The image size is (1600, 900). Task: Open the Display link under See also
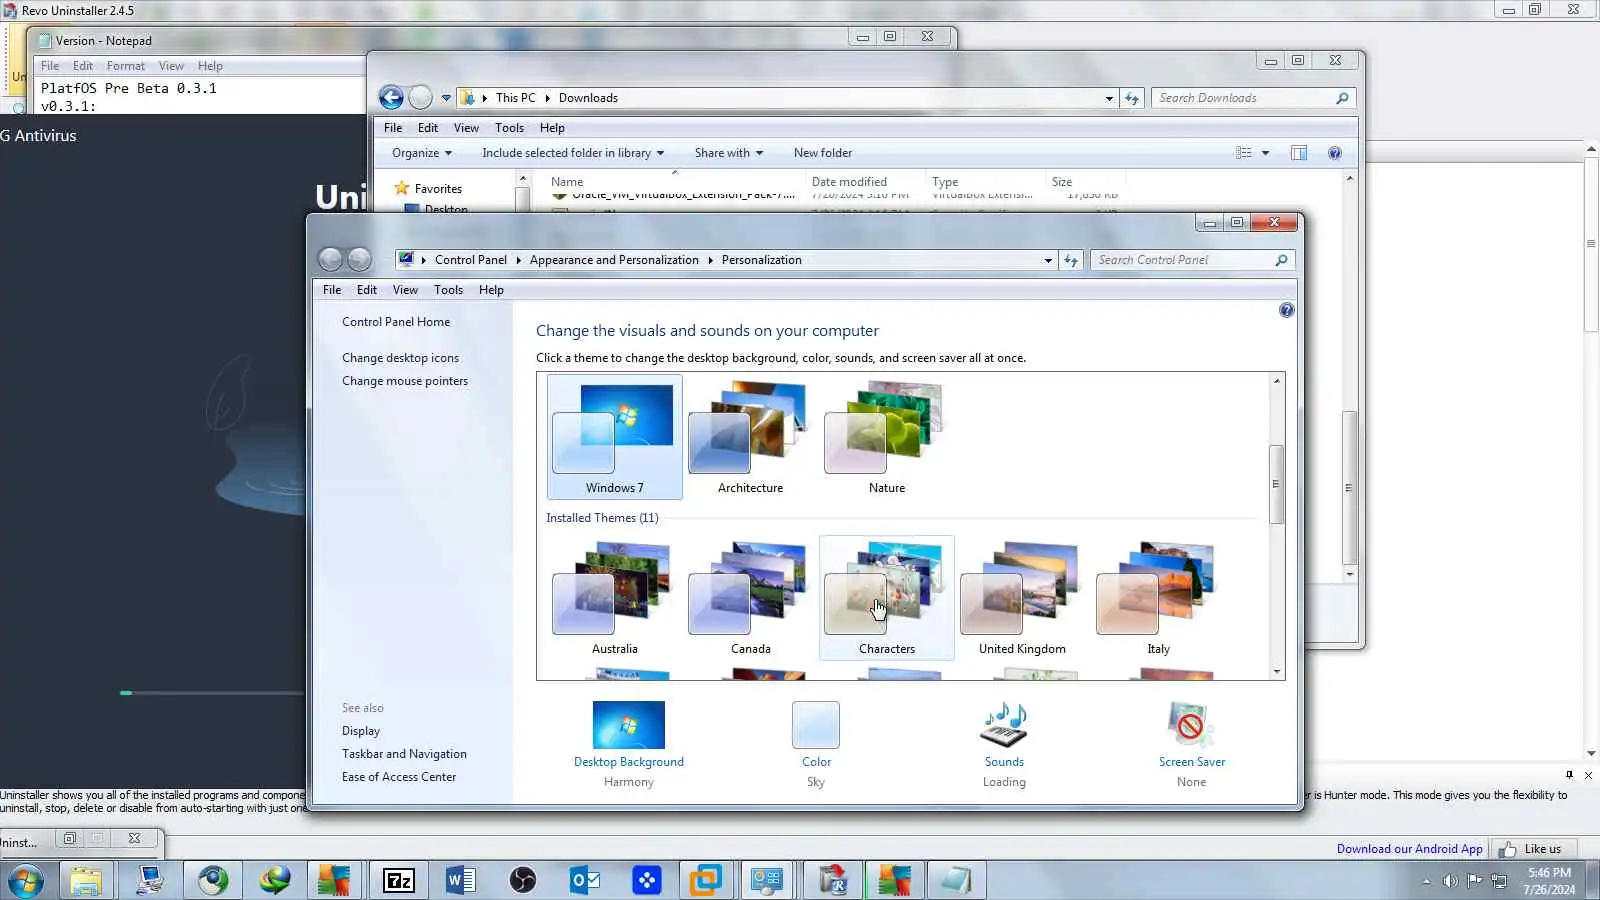coord(361,731)
